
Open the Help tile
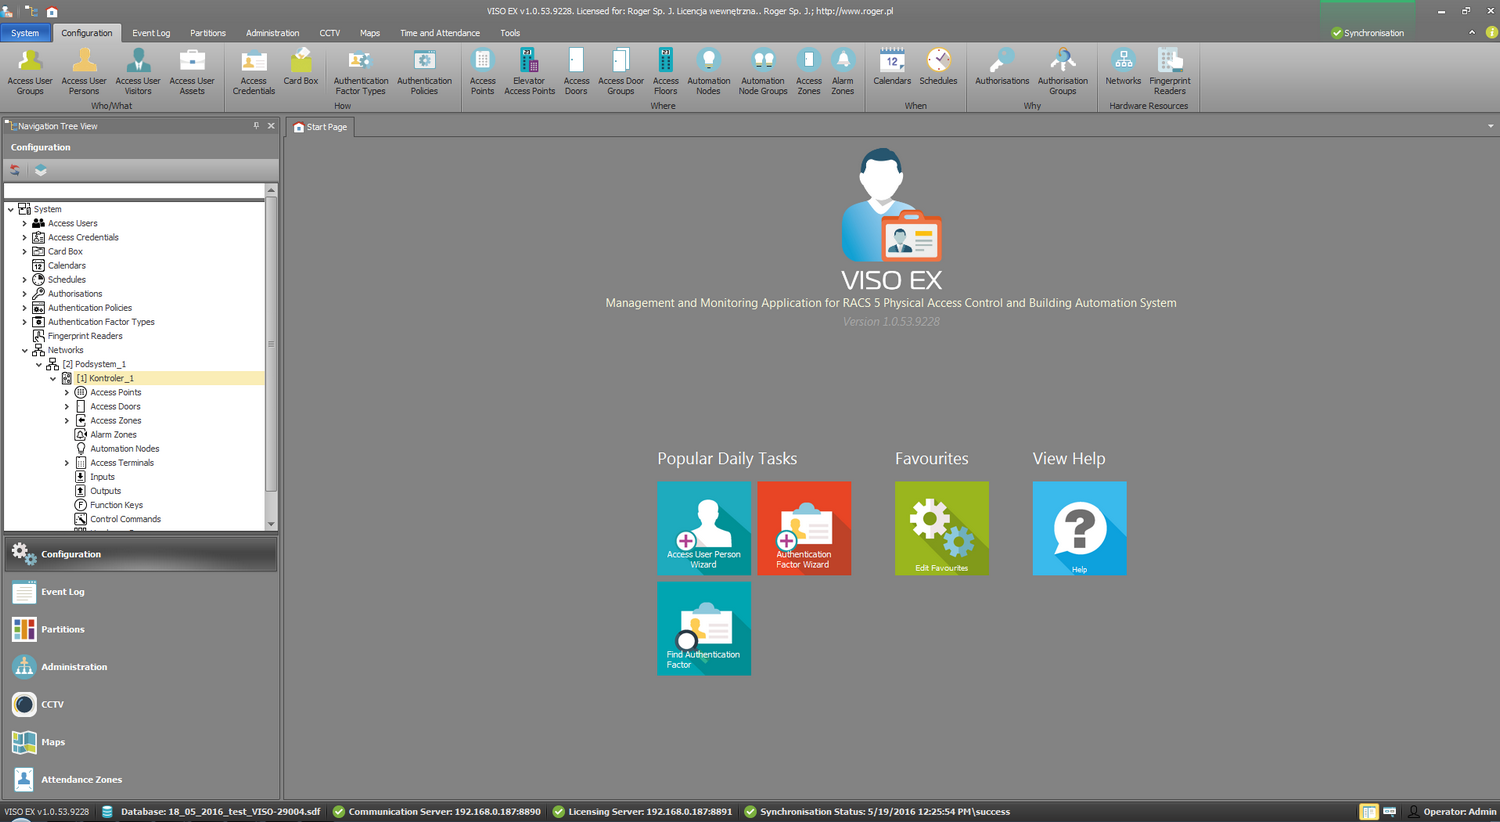[x=1080, y=528]
